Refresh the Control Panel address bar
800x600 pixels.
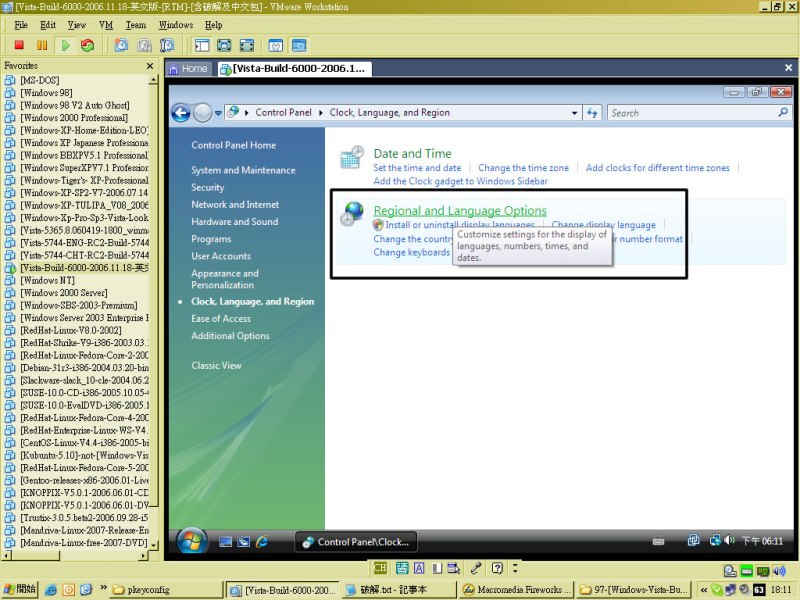tap(592, 113)
